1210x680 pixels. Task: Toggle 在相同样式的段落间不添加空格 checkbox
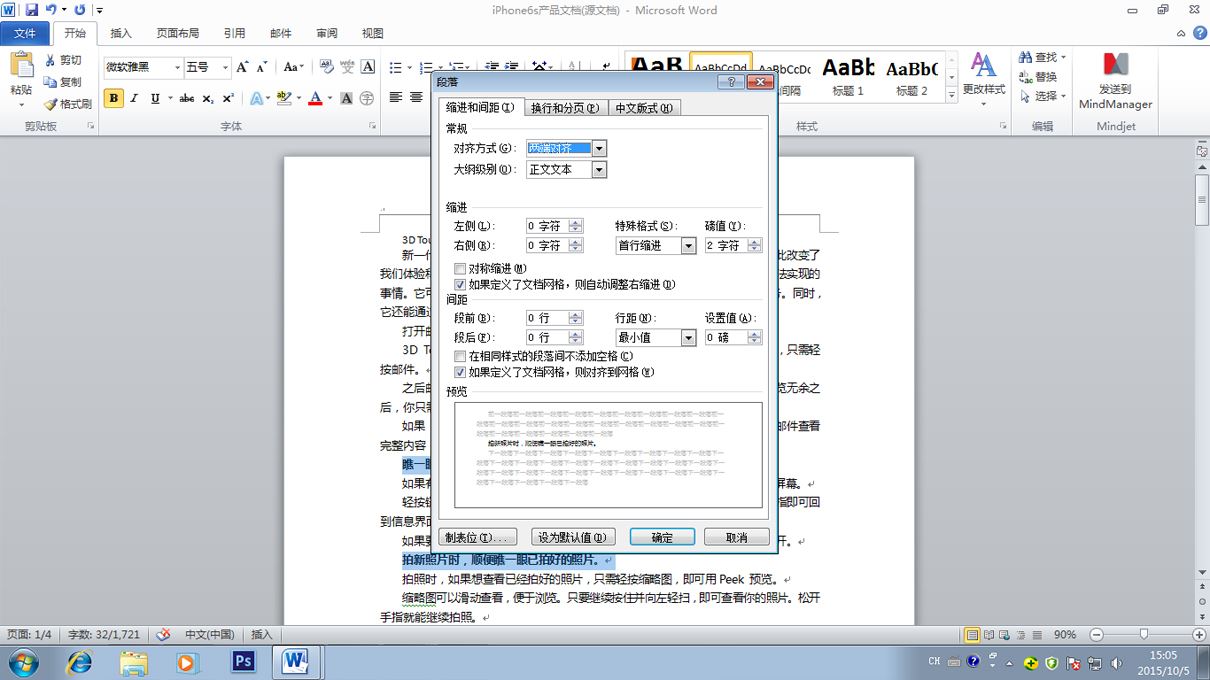tap(460, 356)
